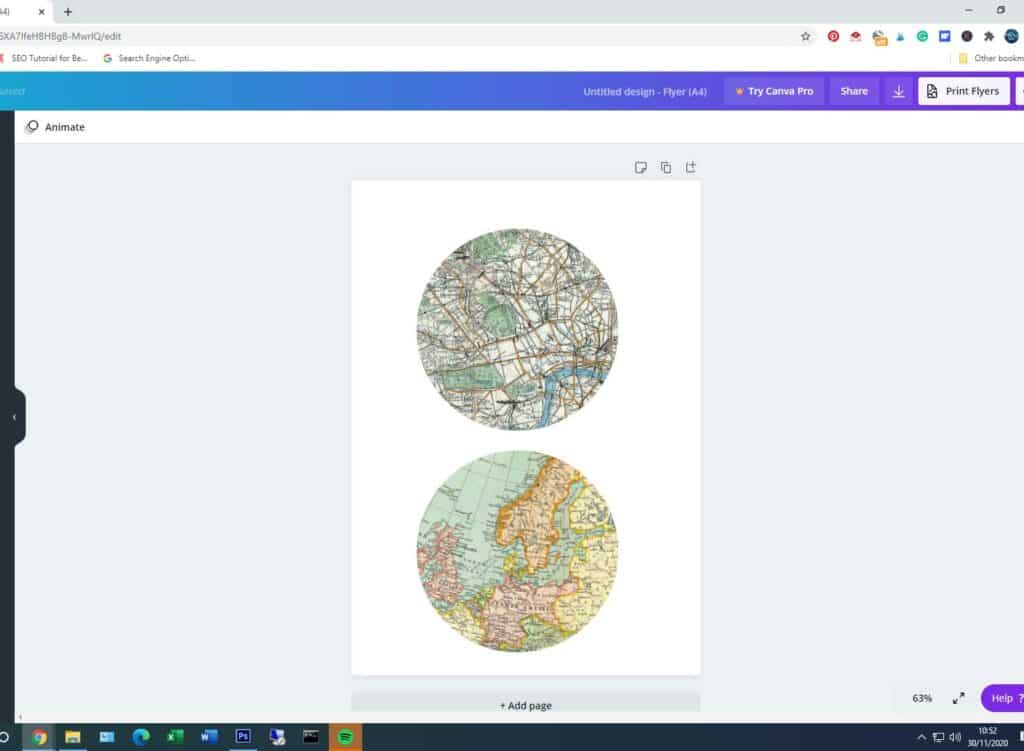Open Spotify from the taskbar
The height and width of the screenshot is (751, 1024).
coord(345,737)
